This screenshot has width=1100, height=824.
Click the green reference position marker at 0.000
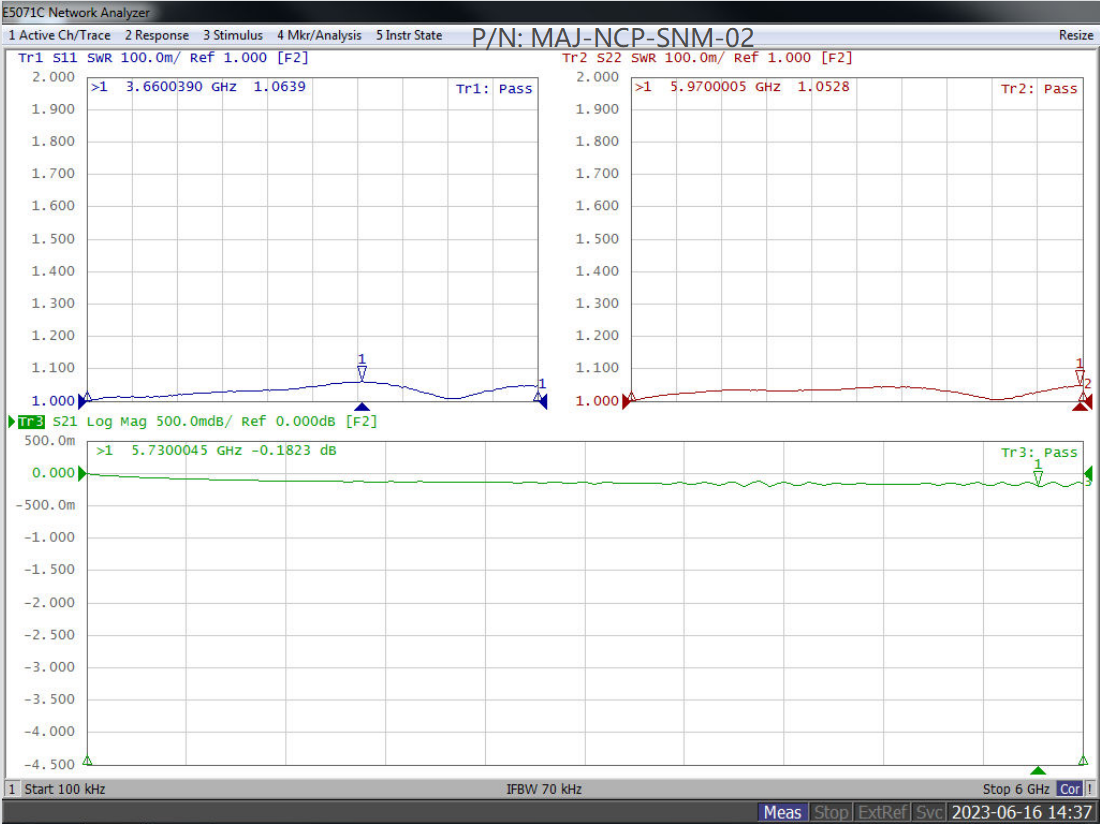pos(82,473)
